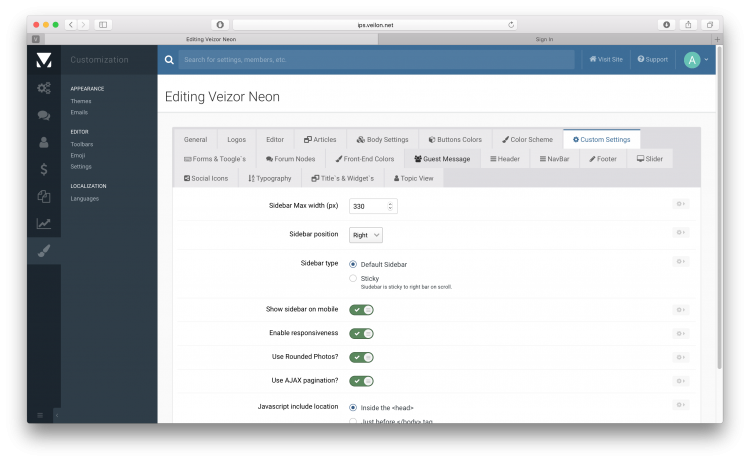
Task: Open the account dropdown arrow next to avatar
Action: tap(706, 60)
